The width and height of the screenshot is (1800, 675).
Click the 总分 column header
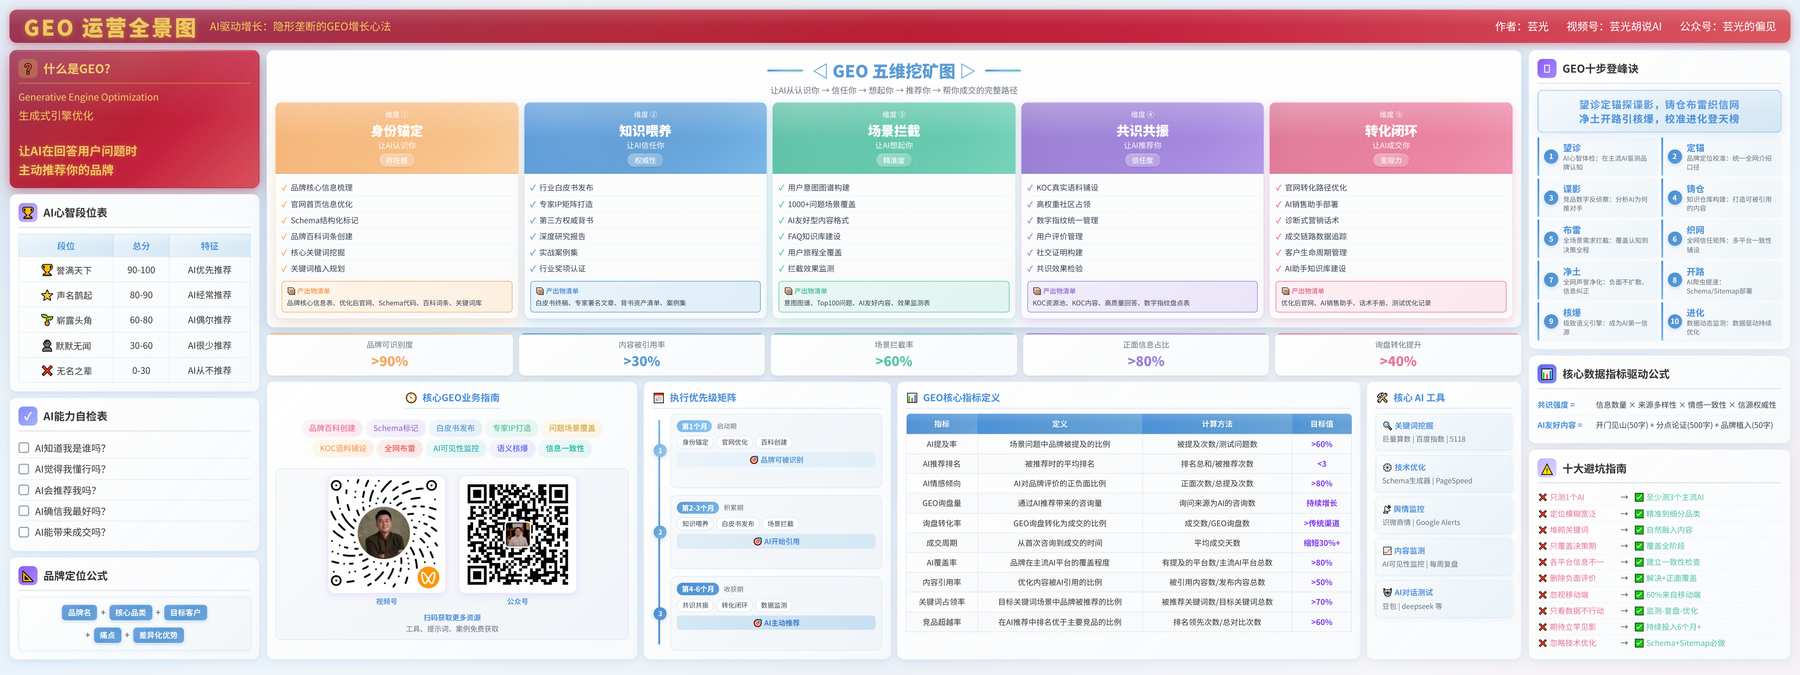coord(141,246)
